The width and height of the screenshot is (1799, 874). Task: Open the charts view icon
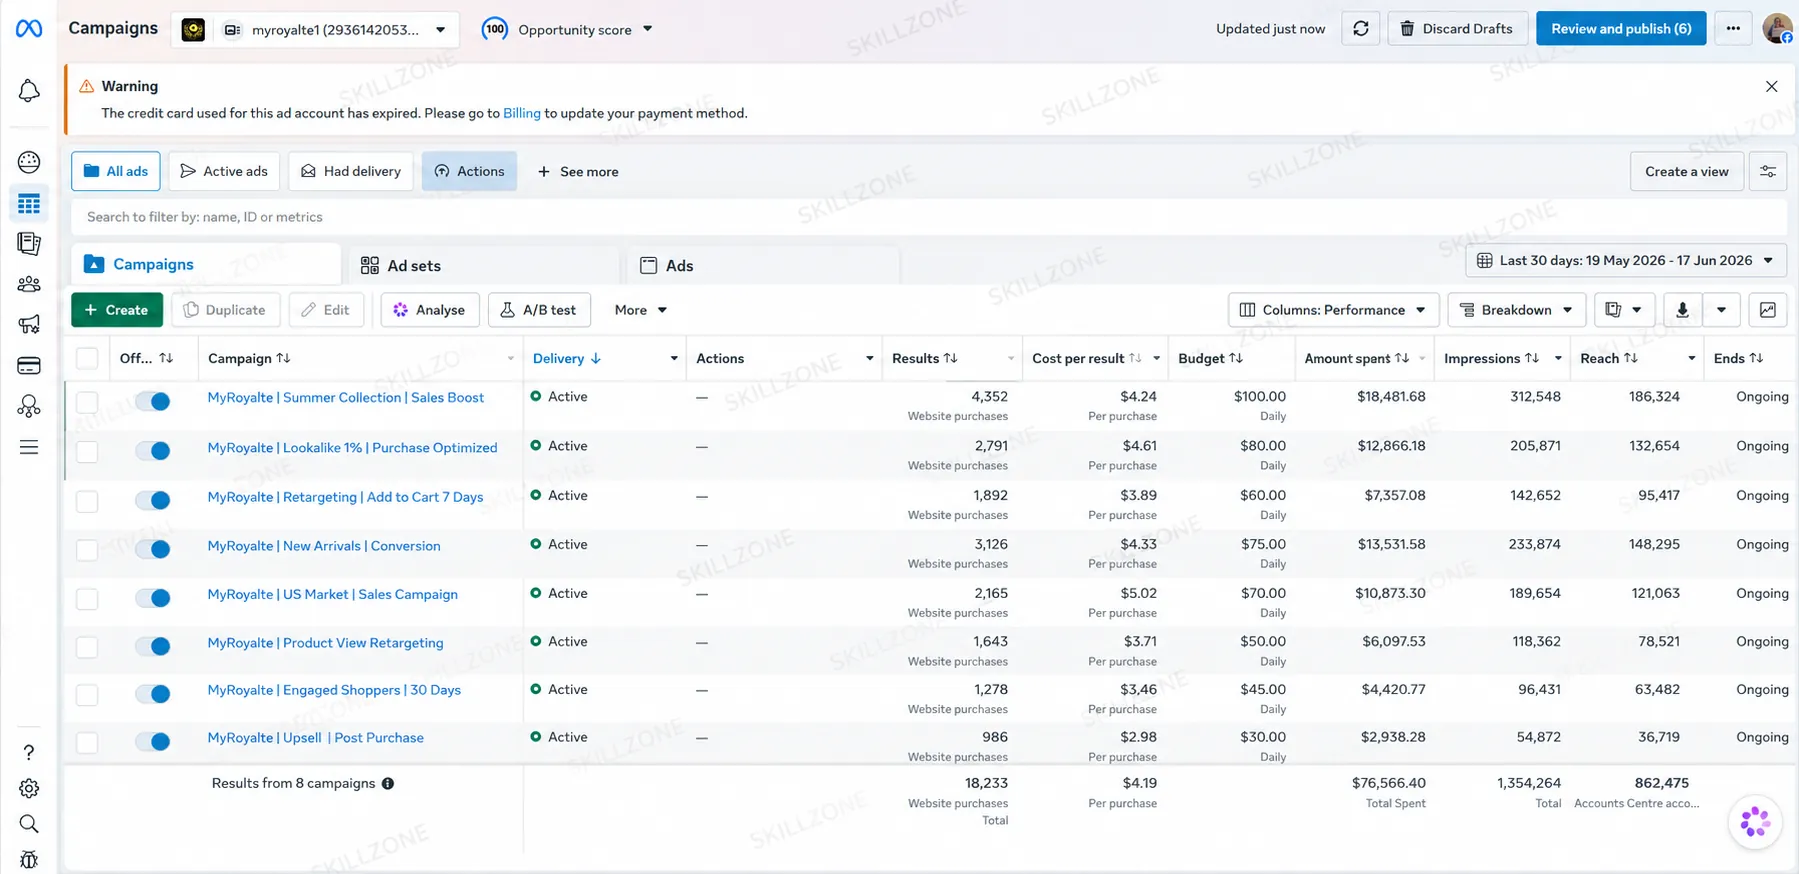click(x=1768, y=310)
